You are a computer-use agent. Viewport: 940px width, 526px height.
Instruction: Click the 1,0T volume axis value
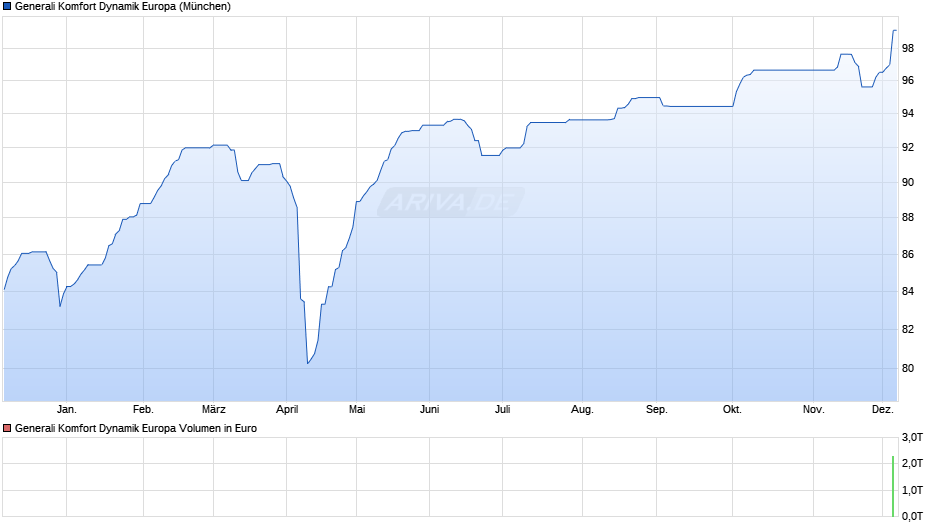[x=912, y=490]
